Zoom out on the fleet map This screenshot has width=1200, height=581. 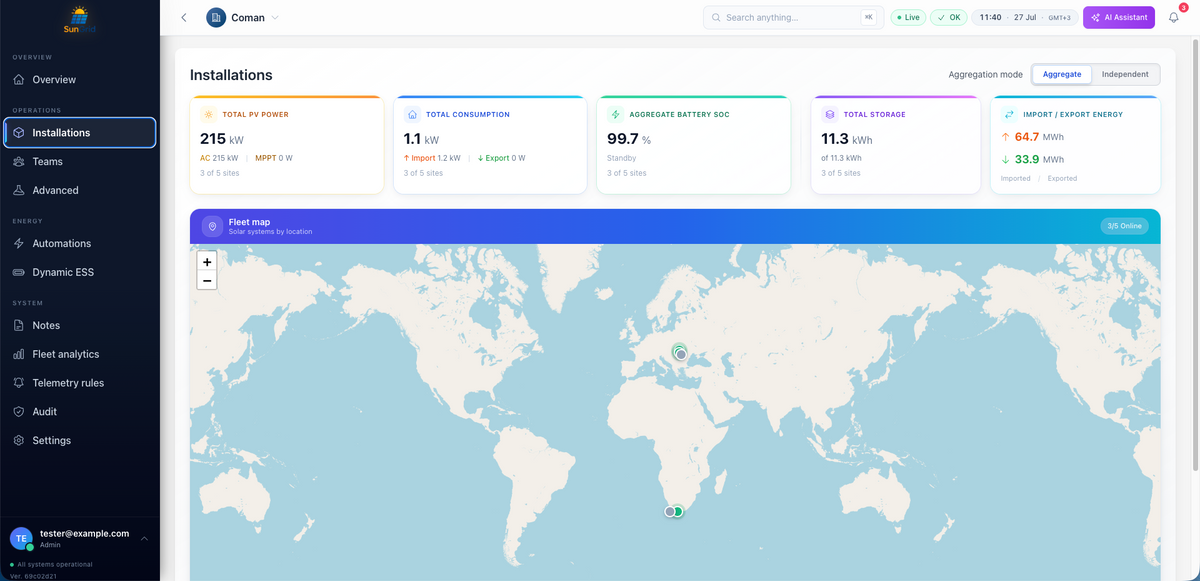(207, 281)
